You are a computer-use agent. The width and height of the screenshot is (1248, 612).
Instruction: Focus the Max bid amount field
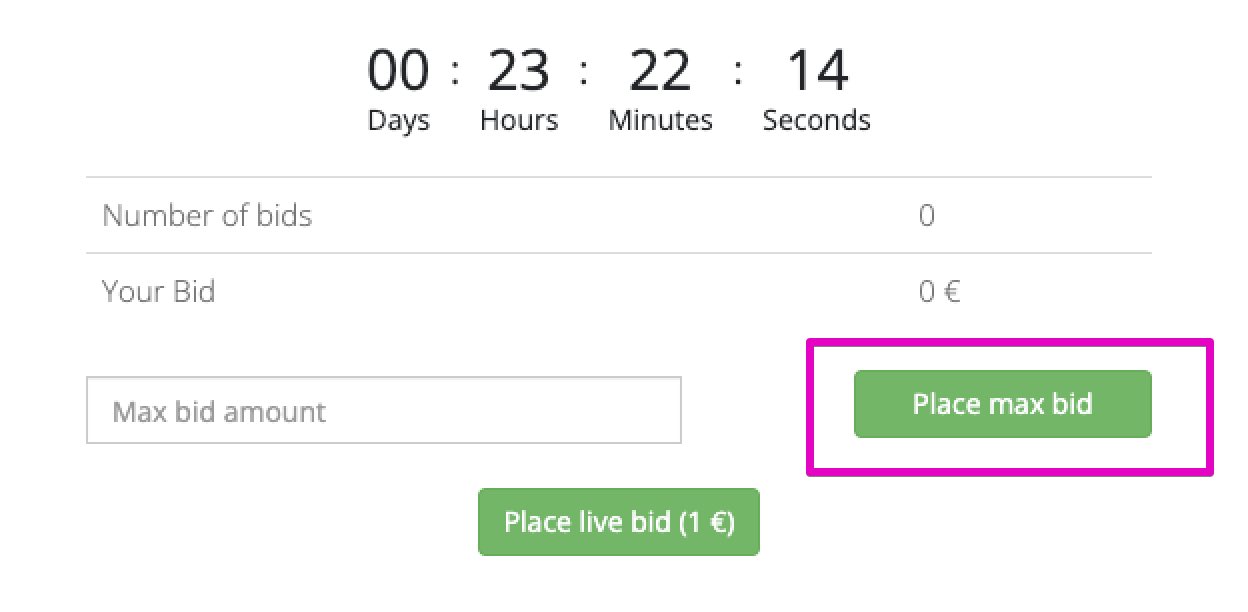384,410
